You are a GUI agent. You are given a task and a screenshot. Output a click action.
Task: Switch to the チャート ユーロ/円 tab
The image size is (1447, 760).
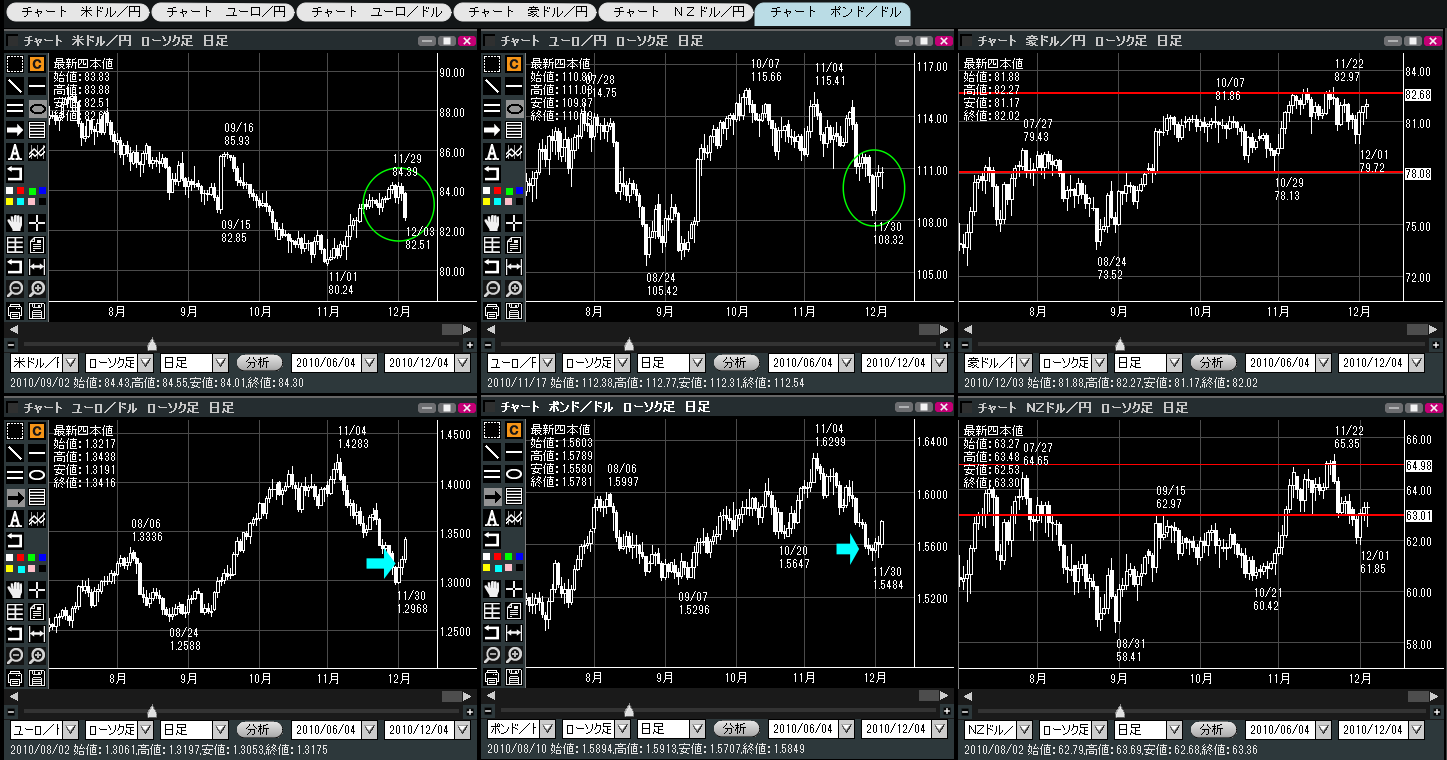(223, 13)
